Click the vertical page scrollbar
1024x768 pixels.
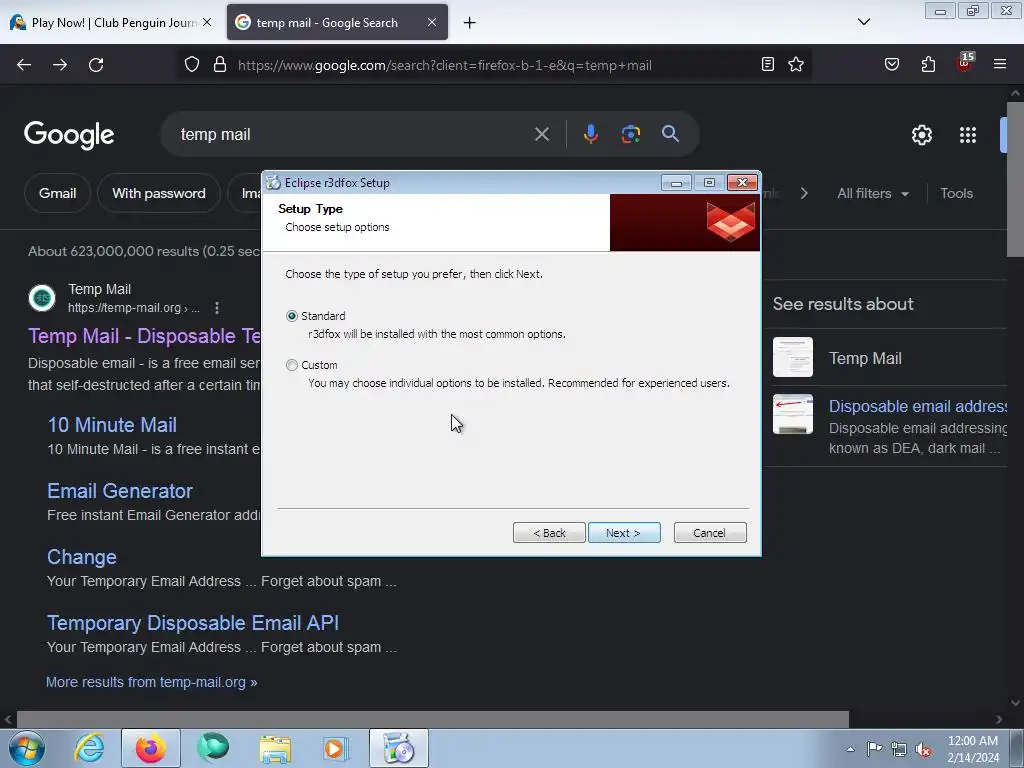tap(1016, 178)
